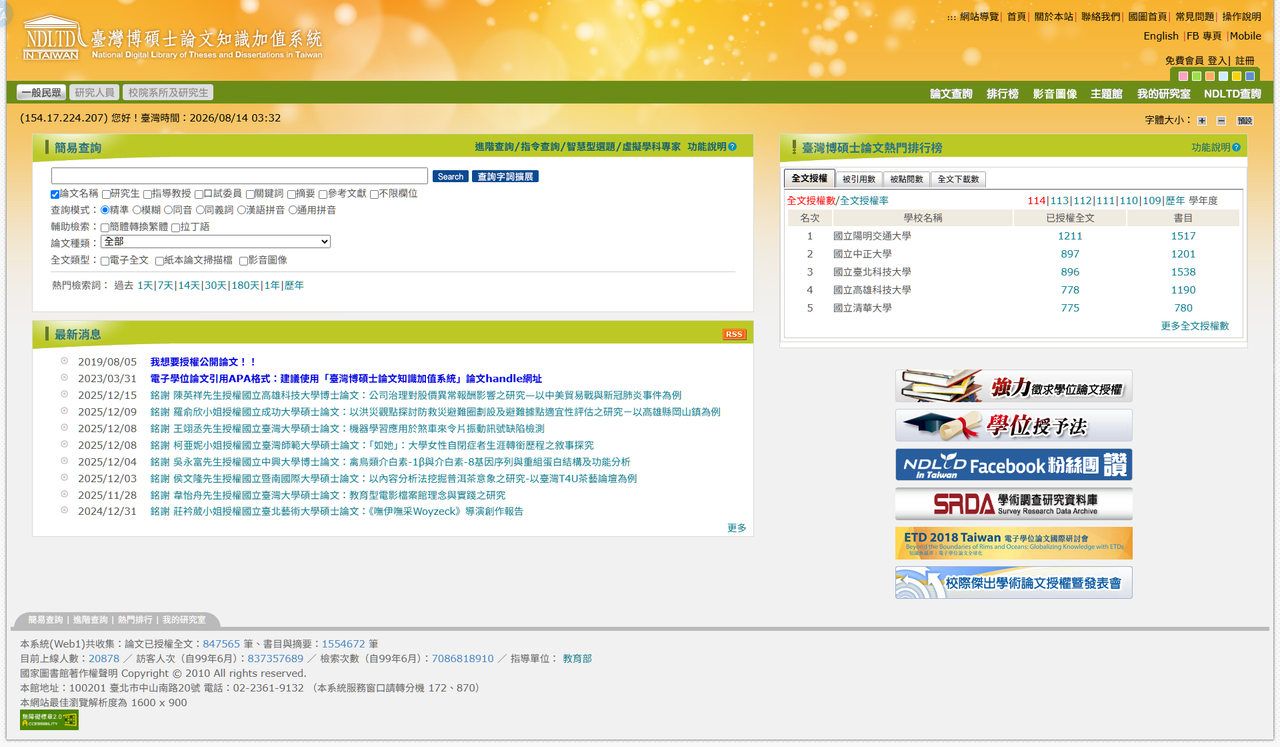Select the yellow theme color swatch
Image resolution: width=1280 pixels, height=747 pixels.
[1237, 76]
